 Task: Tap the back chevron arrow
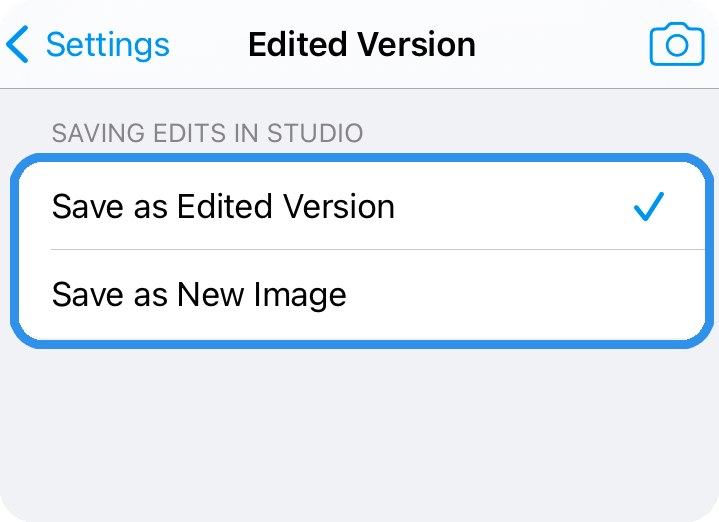coord(17,44)
